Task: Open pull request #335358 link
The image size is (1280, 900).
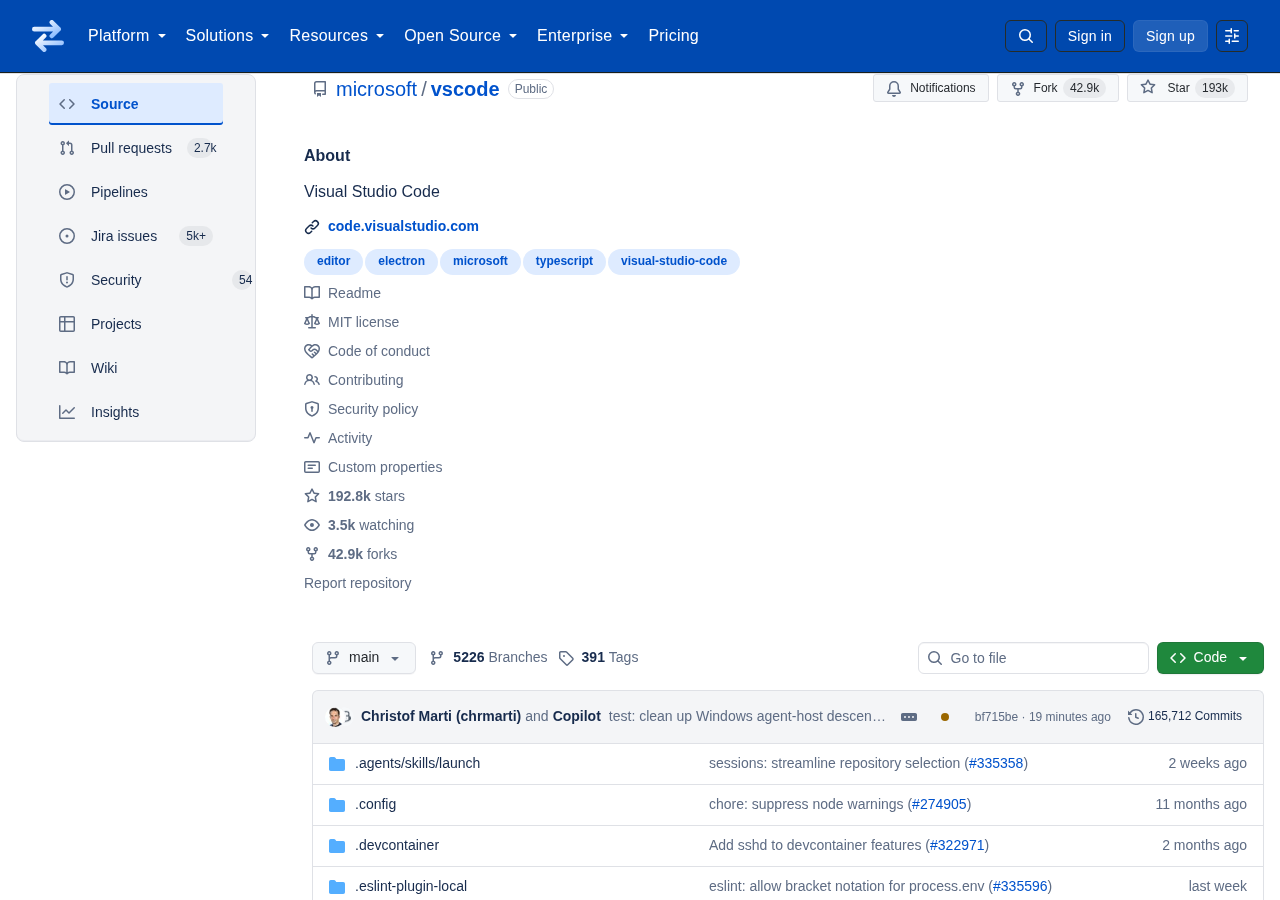Action: pyautogui.click(x=996, y=763)
